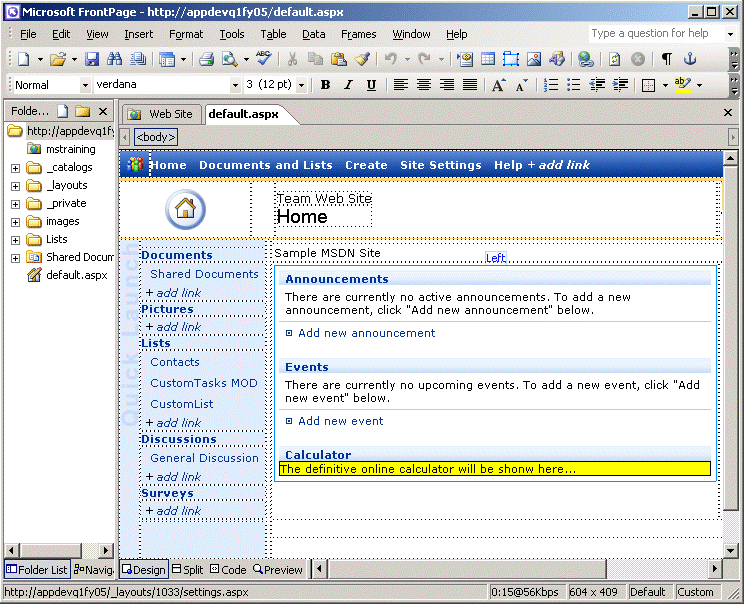
Task: Open the Frames menu
Action: point(359,34)
